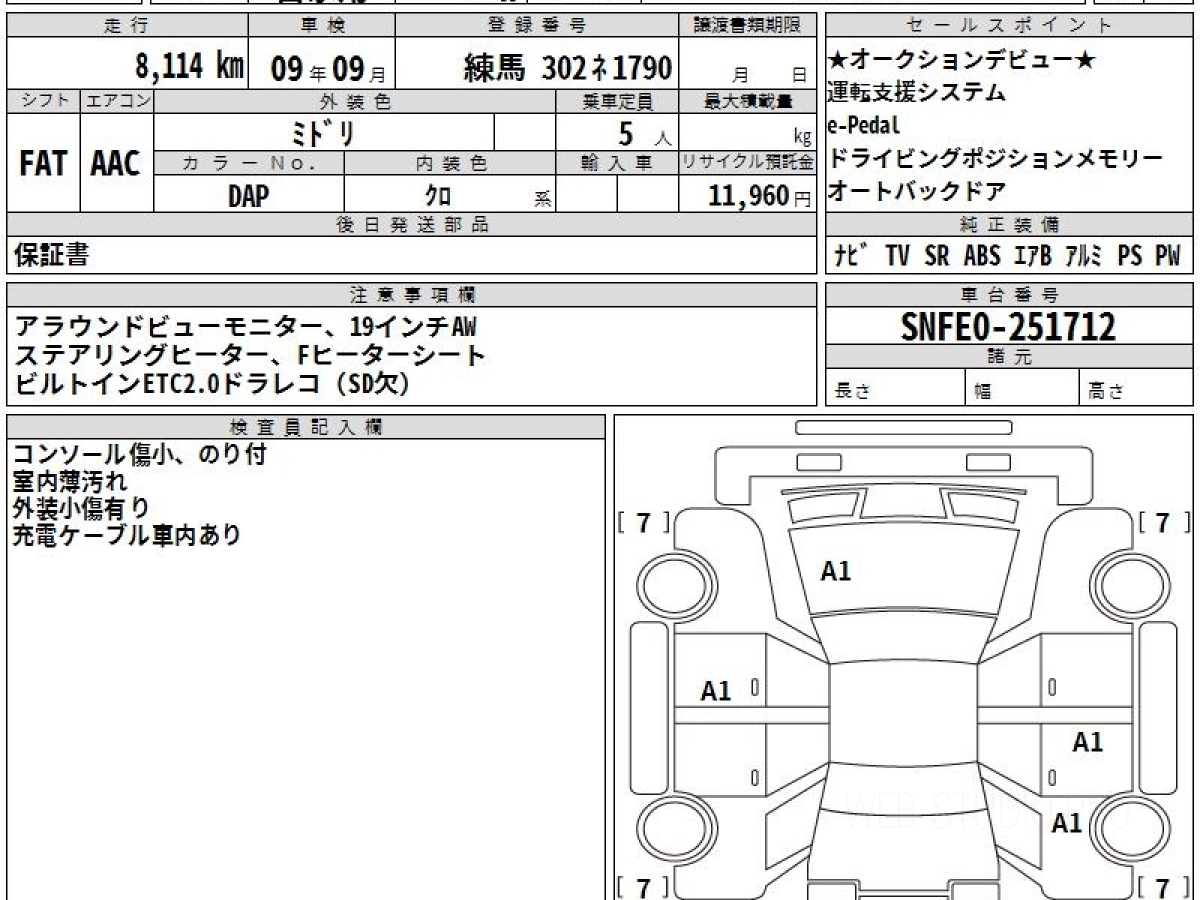1200x900 pixels.
Task: Click the A1 mark on the hood
Action: pos(836,571)
